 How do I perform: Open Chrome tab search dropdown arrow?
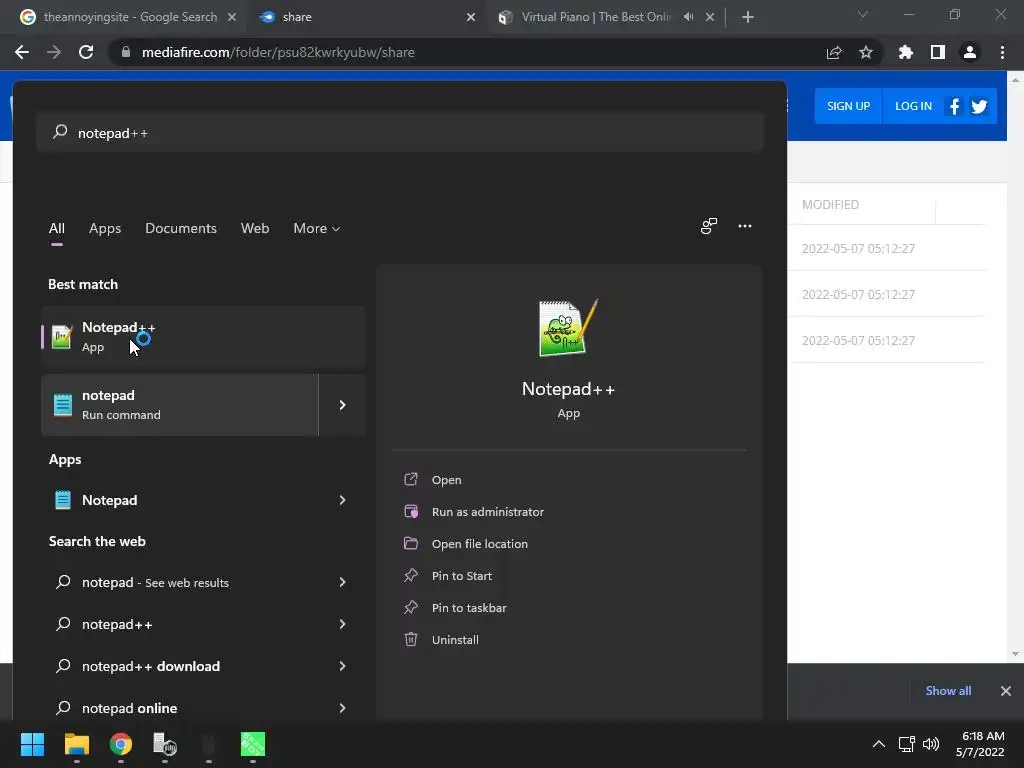pyautogui.click(x=863, y=14)
